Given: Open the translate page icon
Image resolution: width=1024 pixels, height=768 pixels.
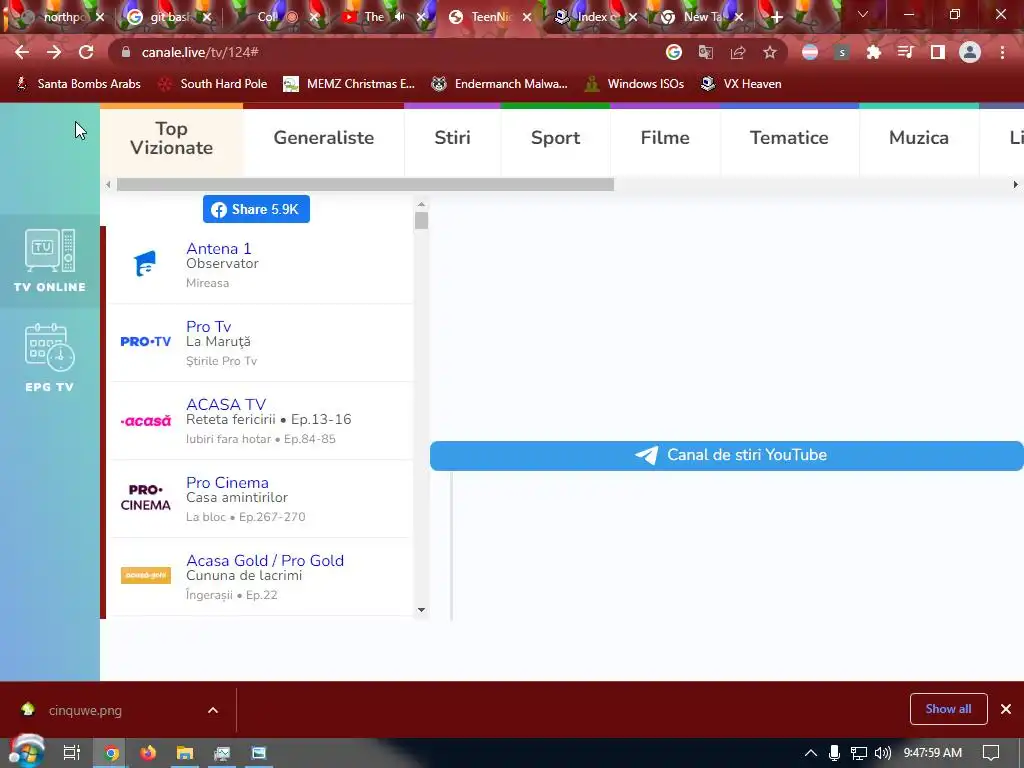Looking at the screenshot, I should (706, 52).
